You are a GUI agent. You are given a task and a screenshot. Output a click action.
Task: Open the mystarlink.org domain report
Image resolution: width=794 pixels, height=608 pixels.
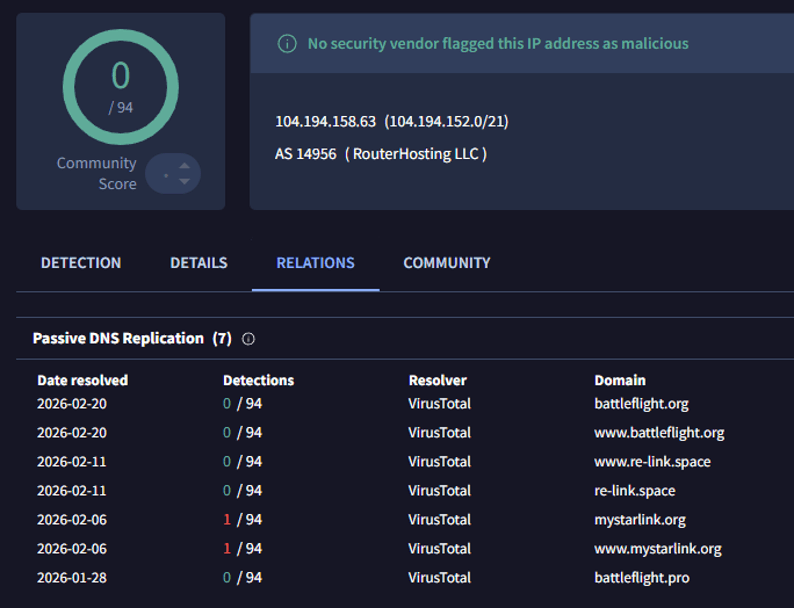[x=639, y=520]
